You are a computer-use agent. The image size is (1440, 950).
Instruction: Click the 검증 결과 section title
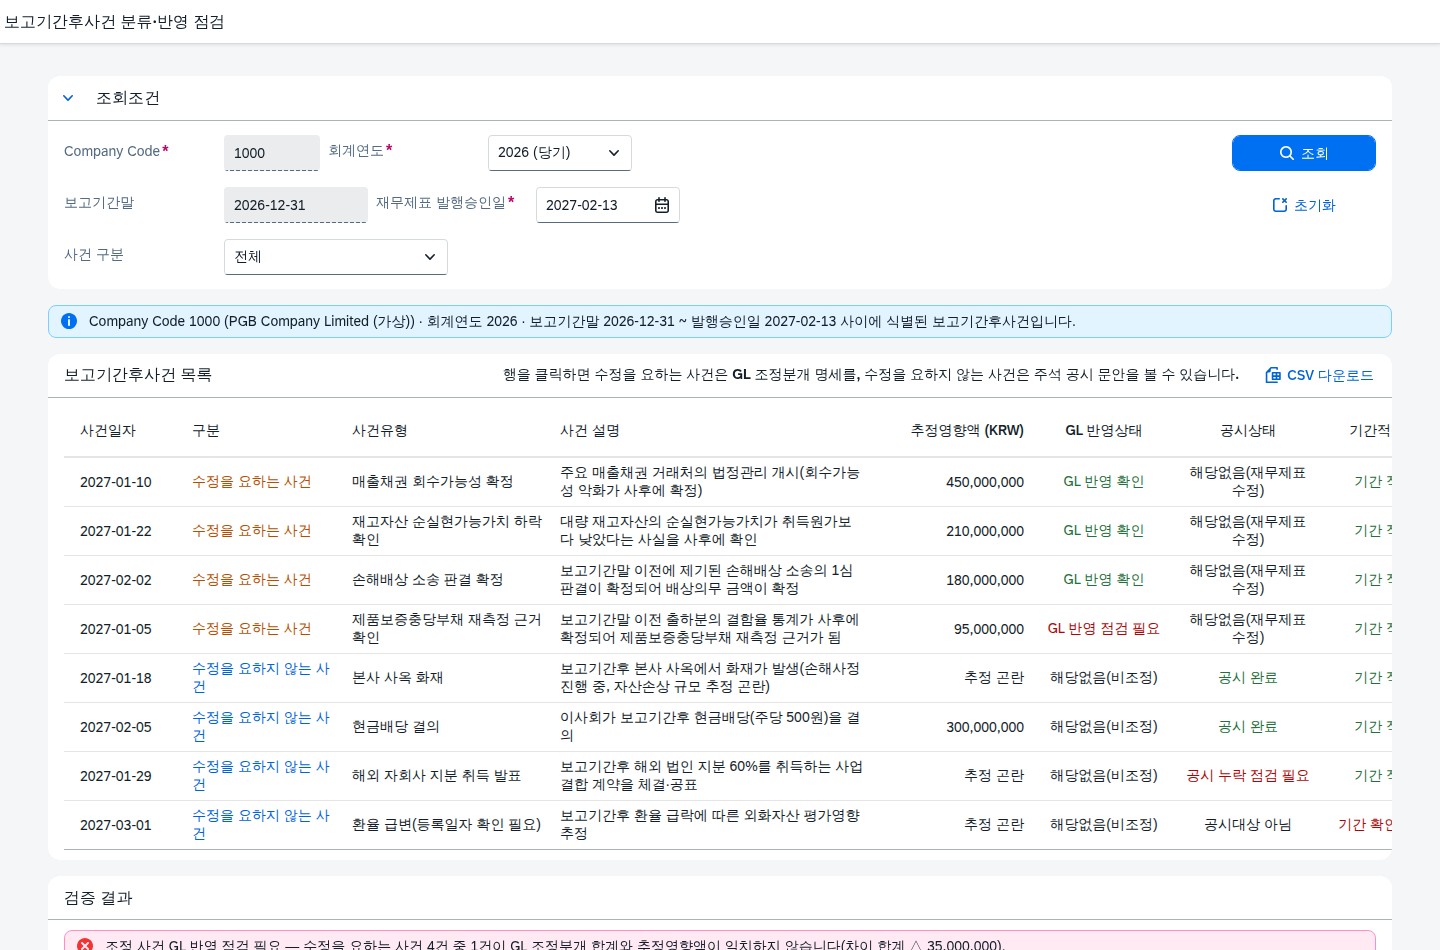(98, 898)
